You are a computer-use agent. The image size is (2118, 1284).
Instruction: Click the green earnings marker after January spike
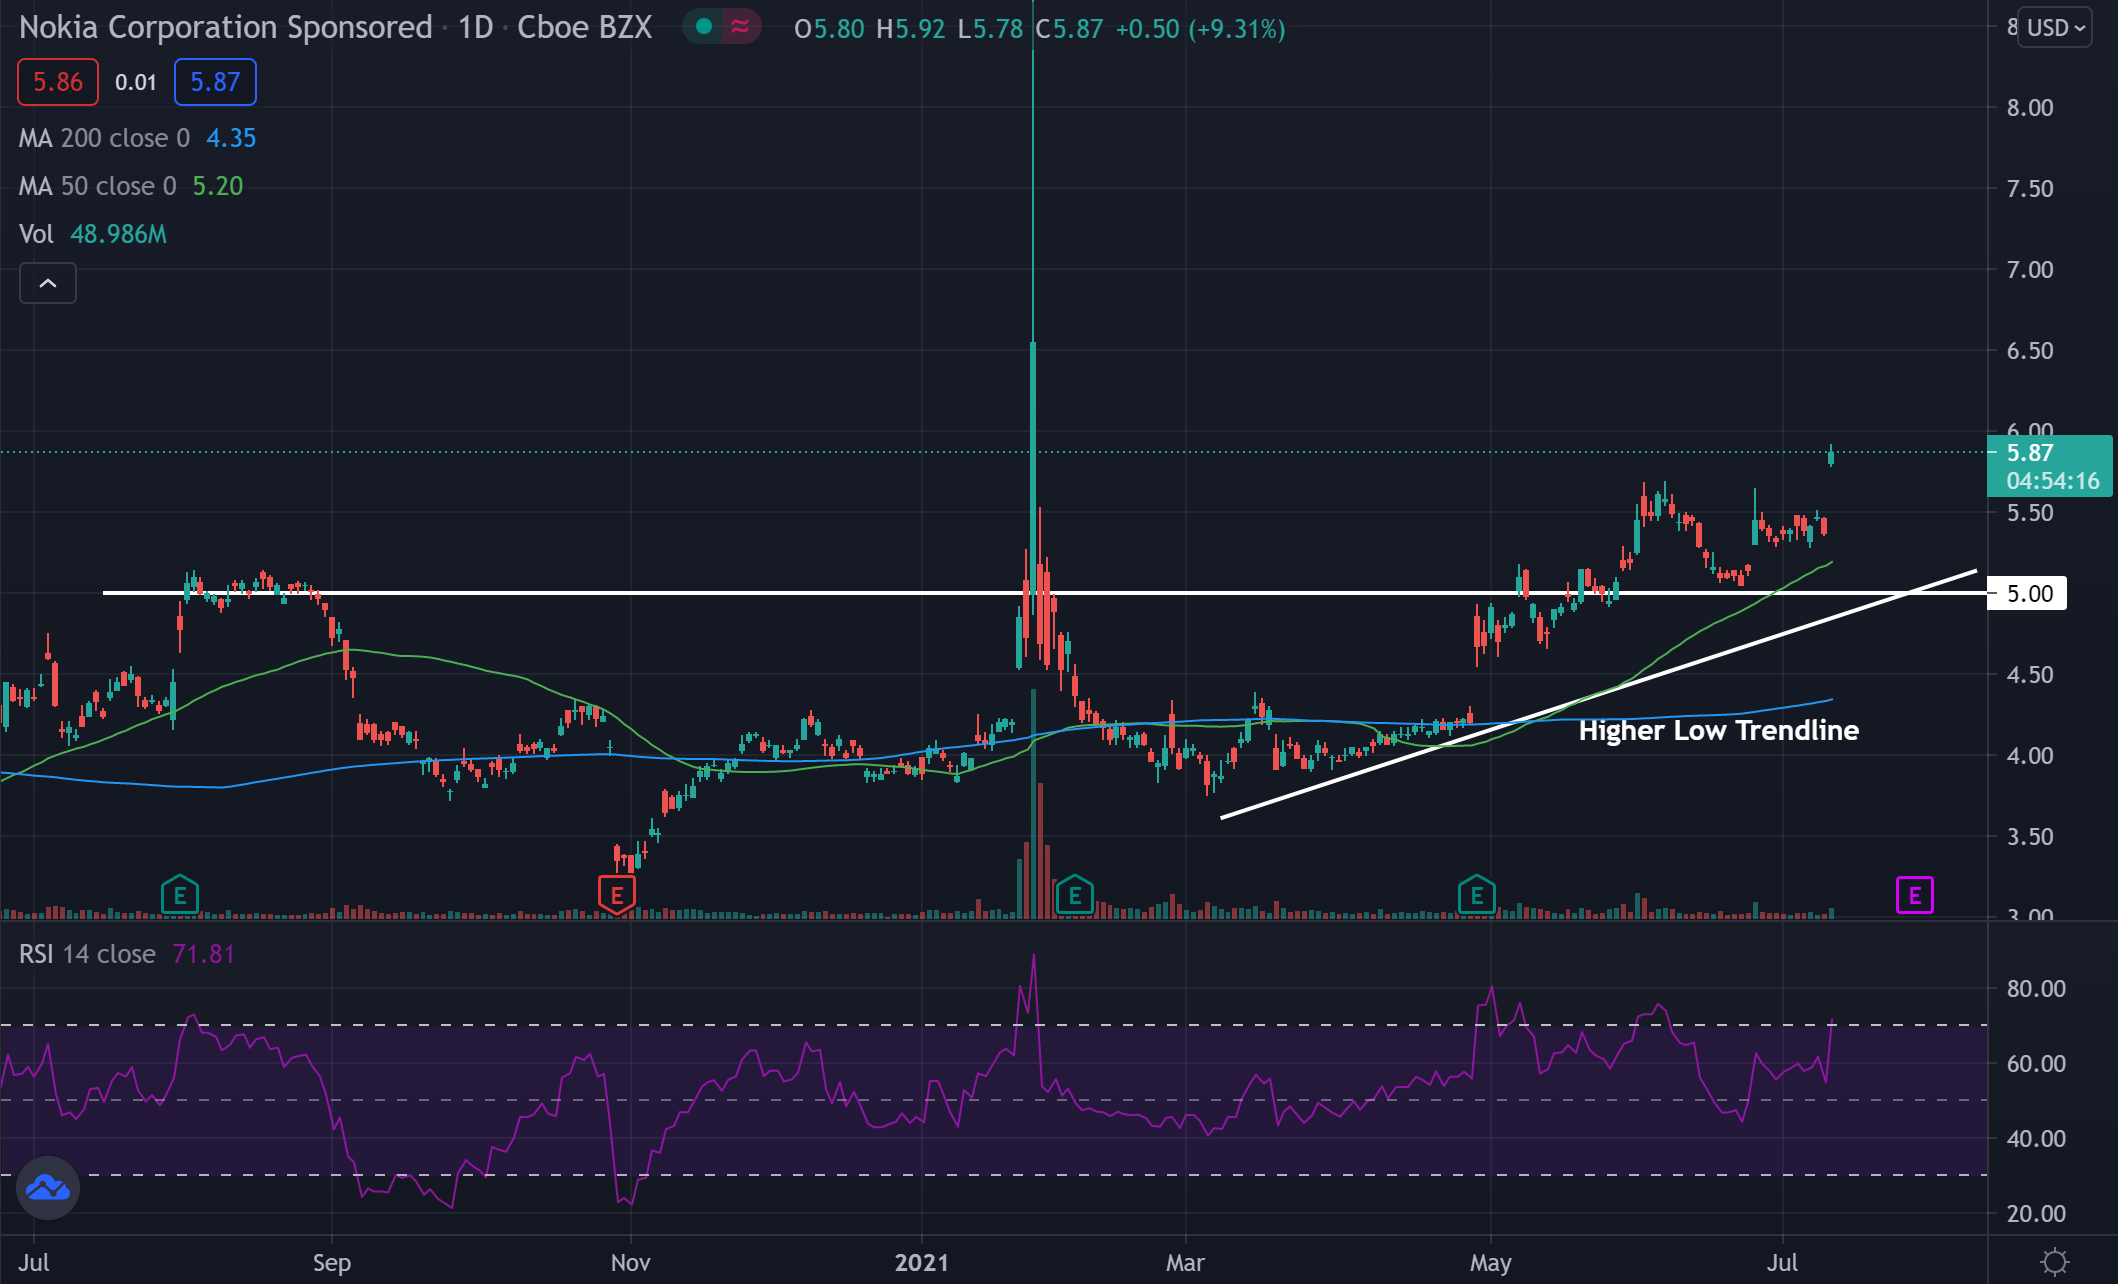pos(1075,896)
